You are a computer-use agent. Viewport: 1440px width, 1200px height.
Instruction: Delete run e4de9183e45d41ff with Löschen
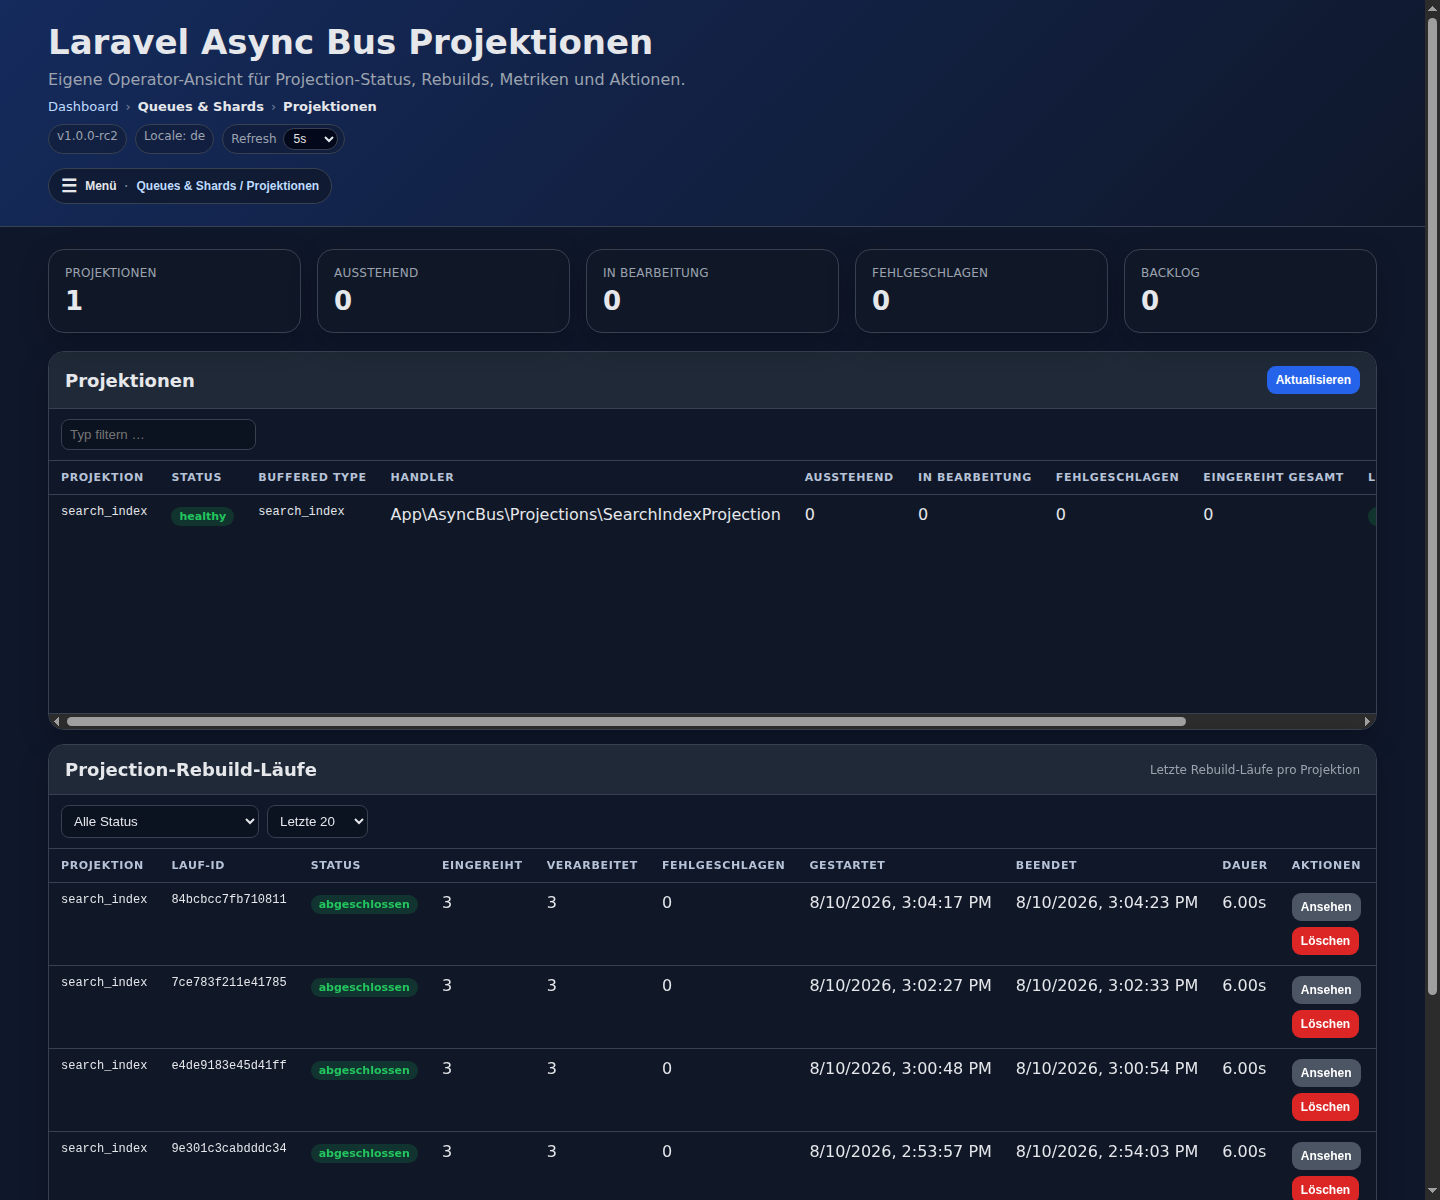coord(1325,1107)
